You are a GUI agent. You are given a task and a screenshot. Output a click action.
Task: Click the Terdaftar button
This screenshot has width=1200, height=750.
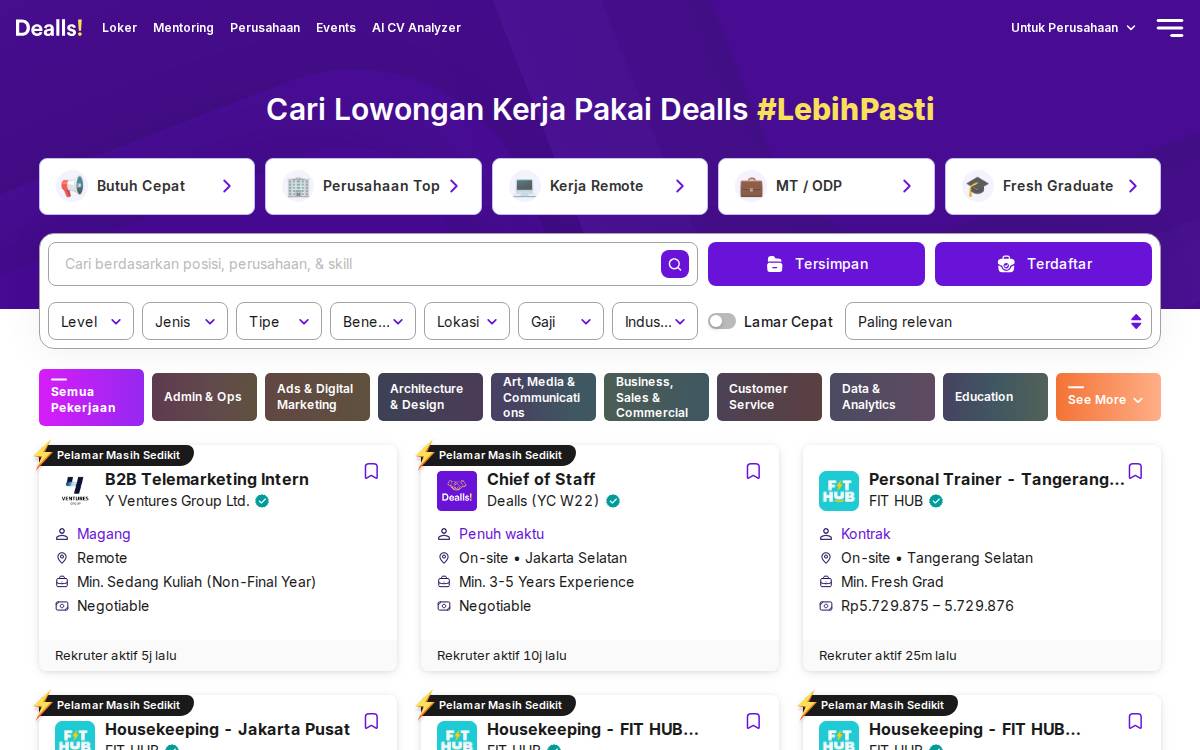click(1043, 264)
